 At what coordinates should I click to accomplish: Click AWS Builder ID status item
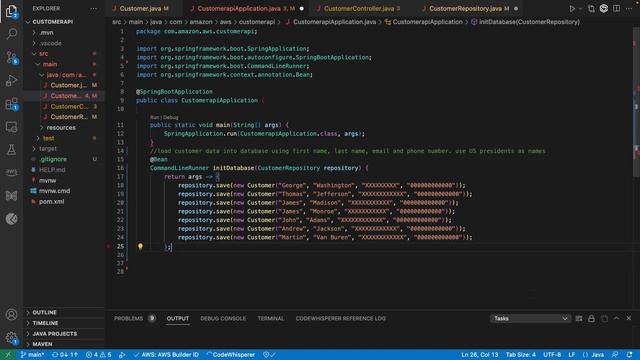(166, 355)
